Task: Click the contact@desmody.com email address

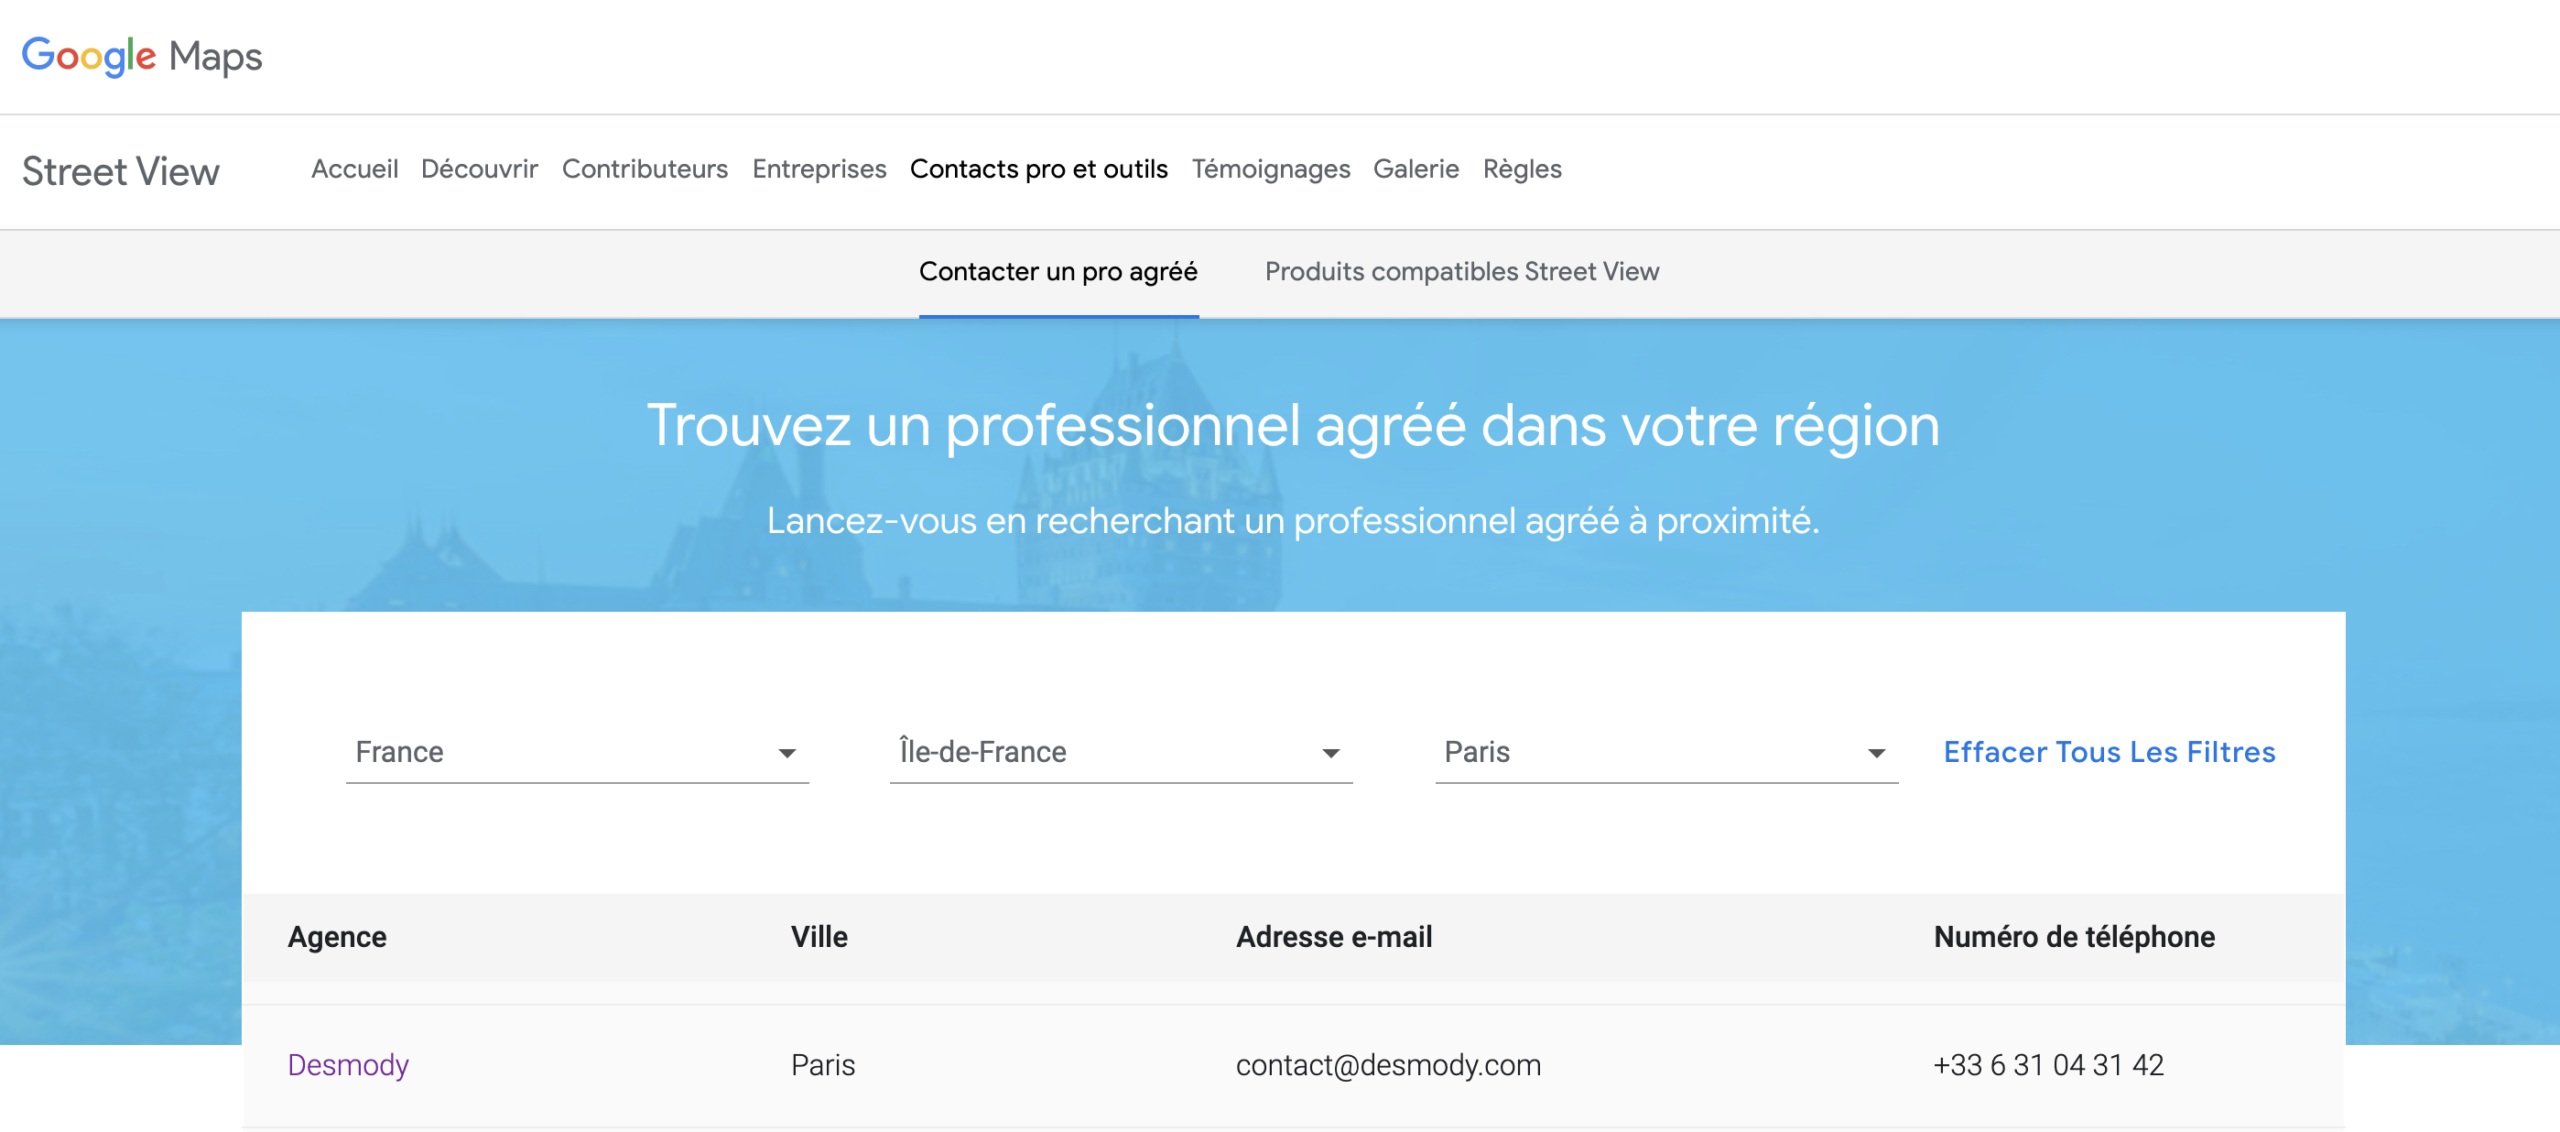Action: 1388,1065
